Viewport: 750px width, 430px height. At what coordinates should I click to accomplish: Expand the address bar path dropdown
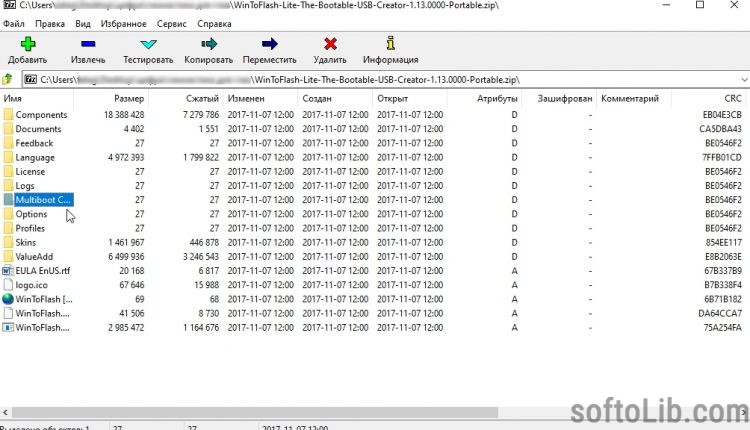coord(744,79)
